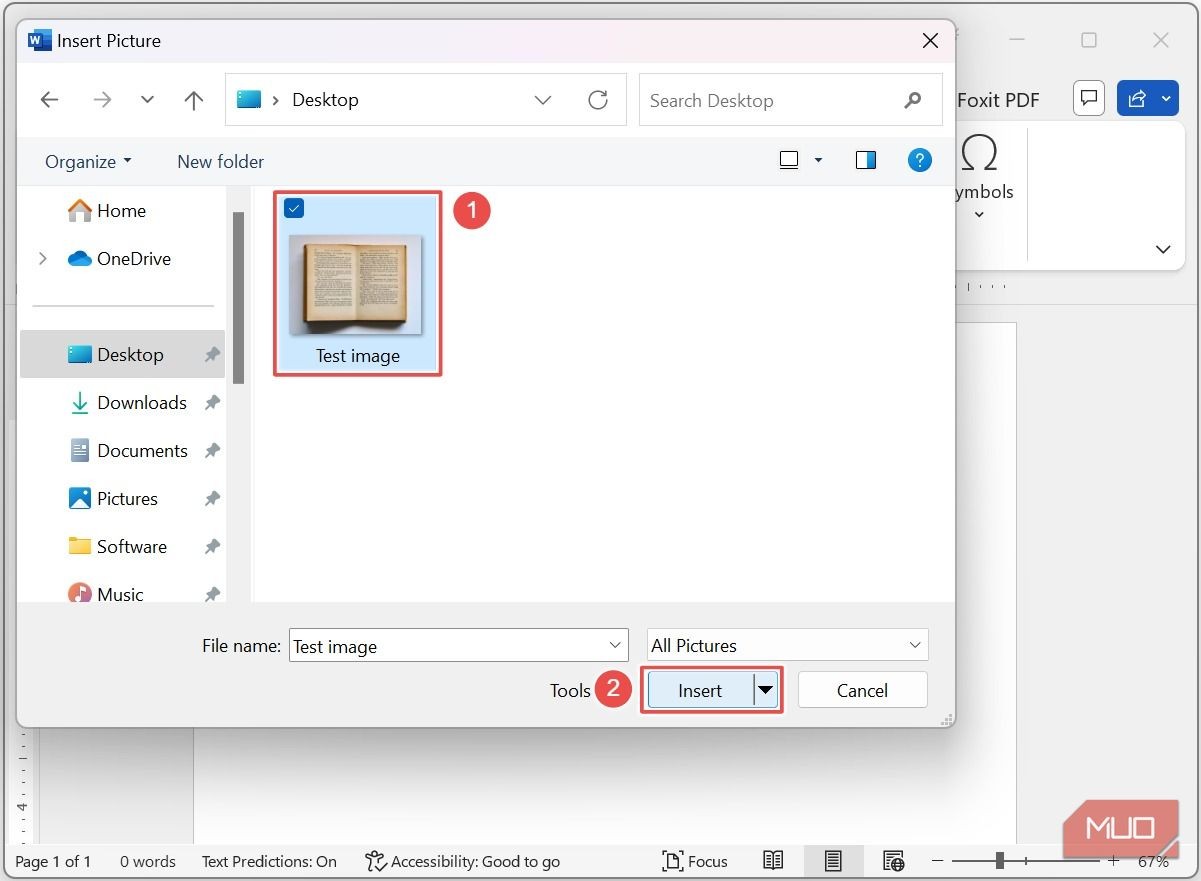Image resolution: width=1201 pixels, height=881 pixels.
Task: Open Comments icon in Word
Action: click(1088, 98)
